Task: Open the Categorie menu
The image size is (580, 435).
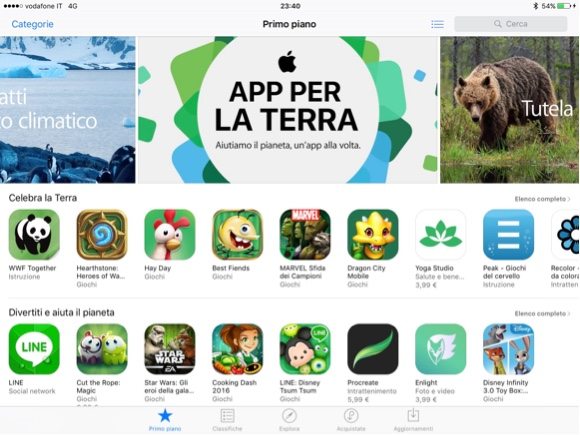Action: pyautogui.click(x=33, y=24)
